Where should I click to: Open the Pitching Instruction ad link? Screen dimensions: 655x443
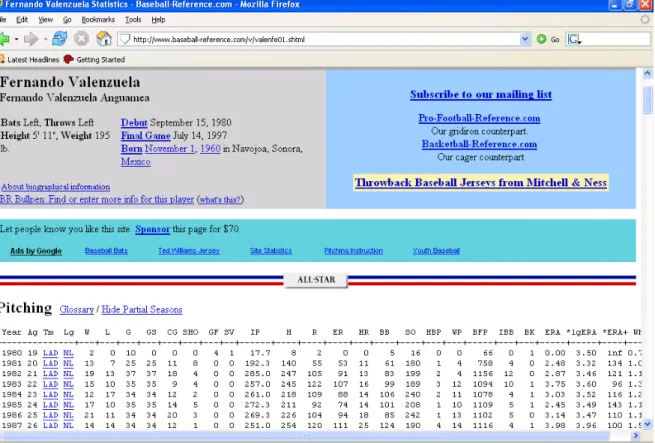[x=353, y=251]
